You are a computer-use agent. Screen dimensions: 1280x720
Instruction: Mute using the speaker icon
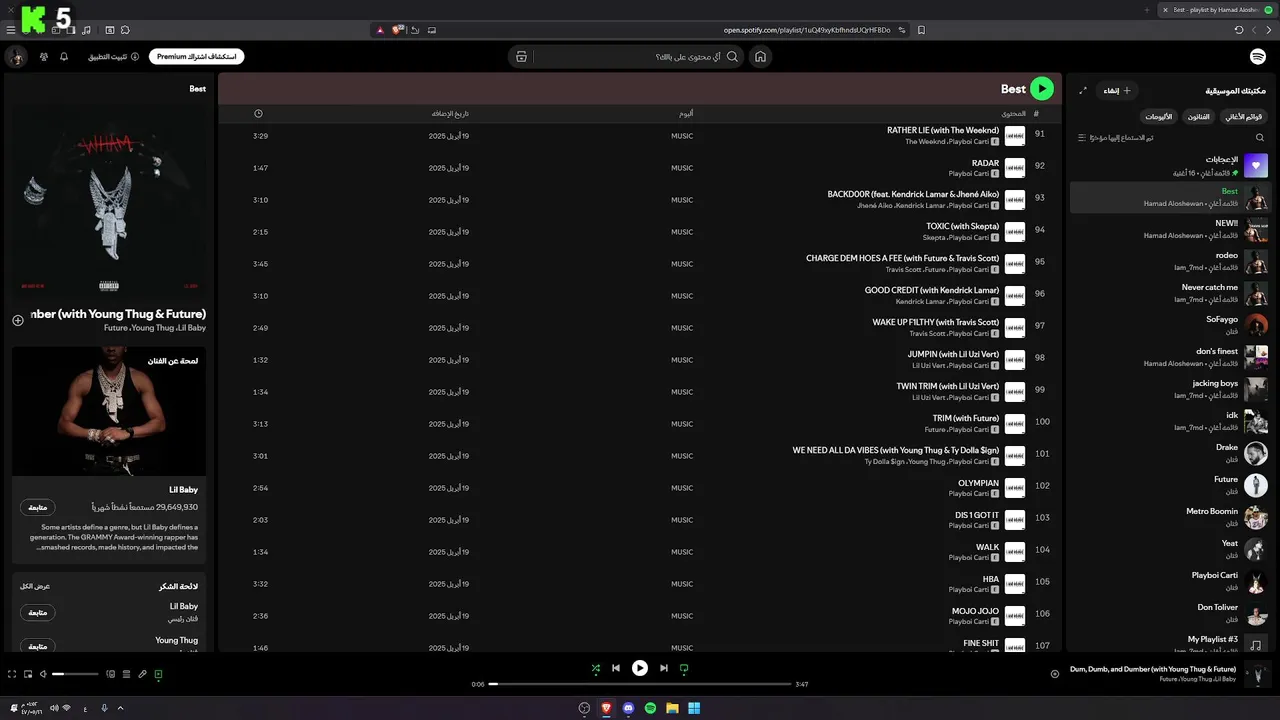[44, 674]
